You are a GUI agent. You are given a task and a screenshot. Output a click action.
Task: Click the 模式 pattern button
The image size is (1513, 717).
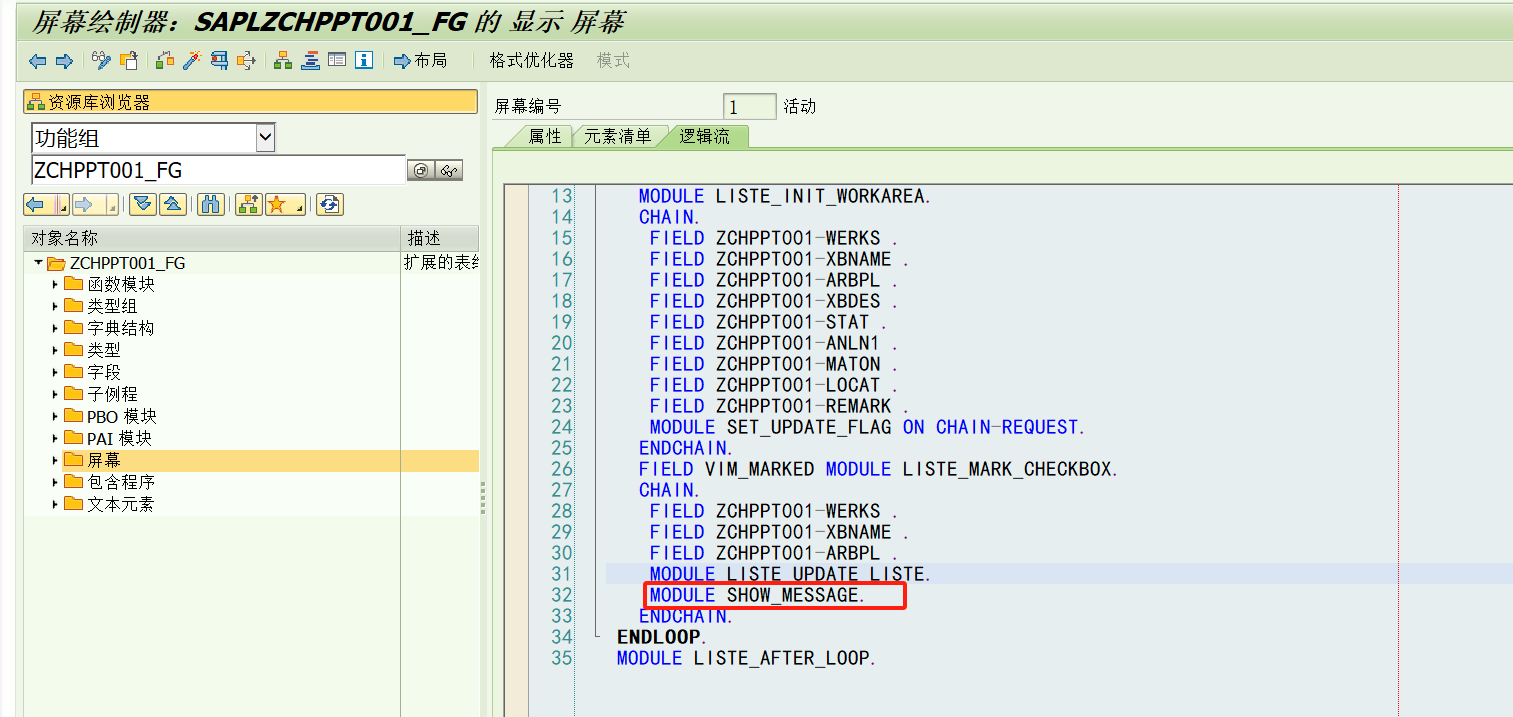tap(613, 61)
